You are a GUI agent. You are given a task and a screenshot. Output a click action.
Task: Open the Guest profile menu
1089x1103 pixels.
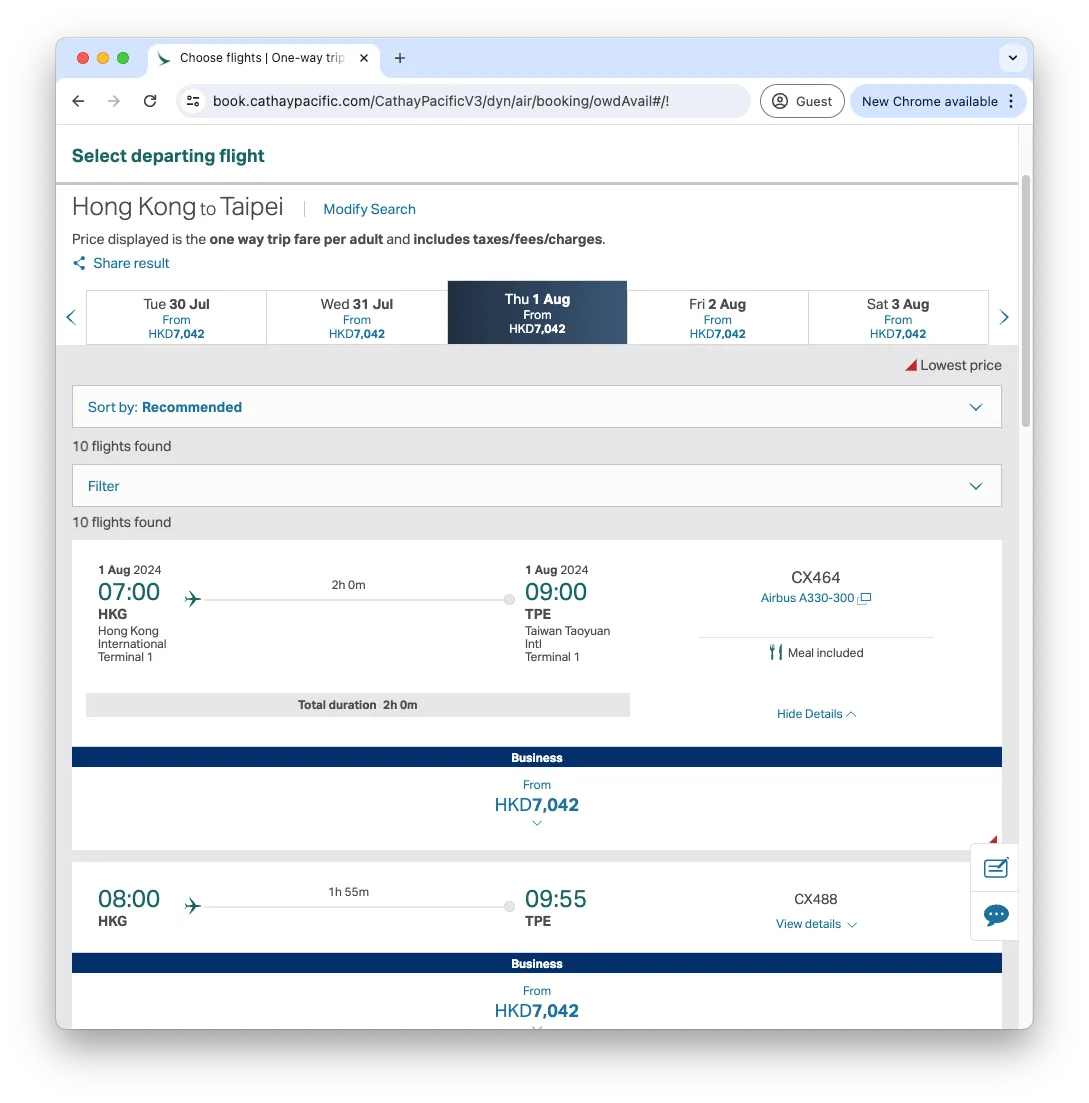coord(802,101)
